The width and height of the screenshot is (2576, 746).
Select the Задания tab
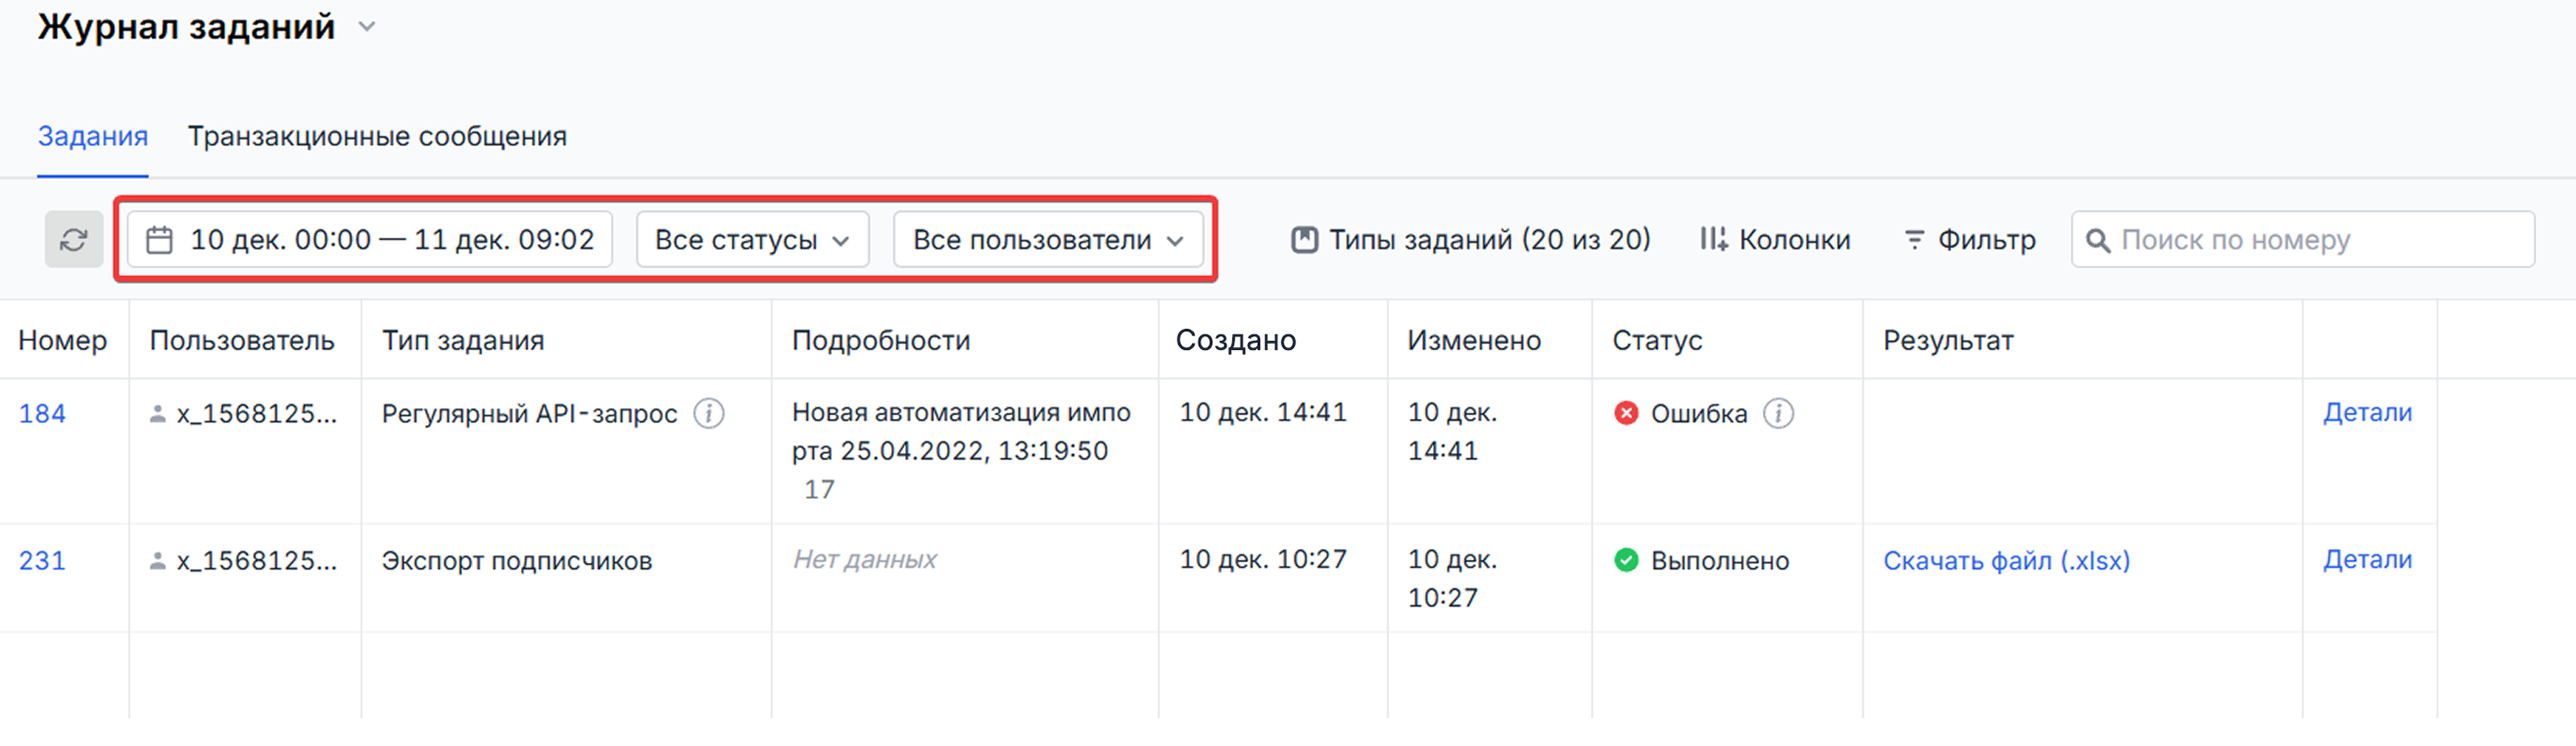coord(93,136)
